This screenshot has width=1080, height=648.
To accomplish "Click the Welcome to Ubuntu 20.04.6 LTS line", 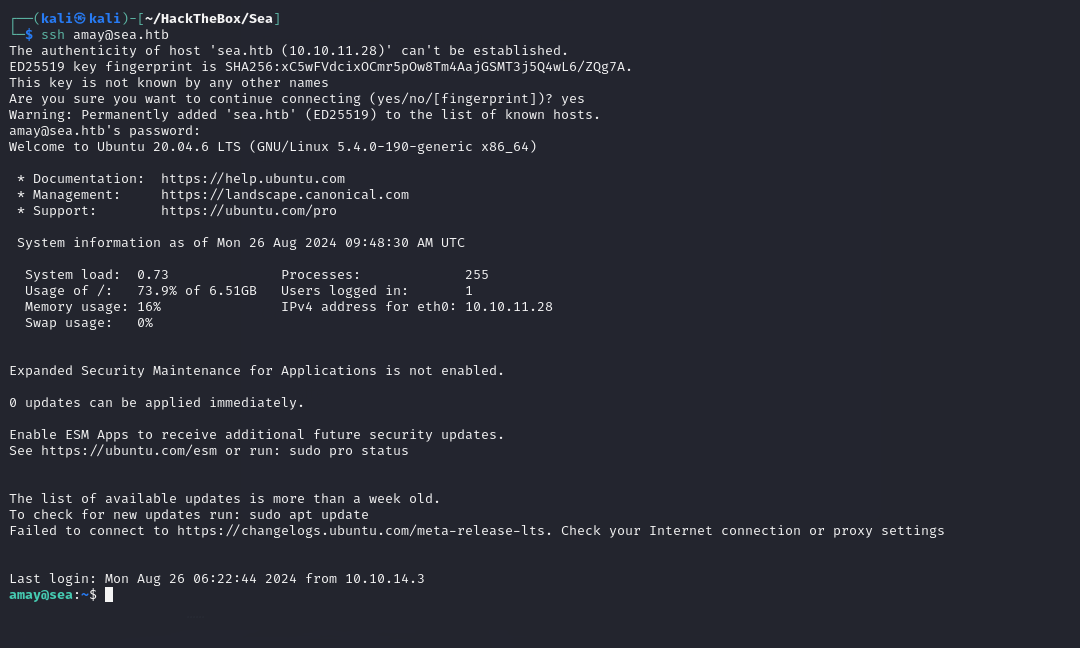I will pos(273,147).
